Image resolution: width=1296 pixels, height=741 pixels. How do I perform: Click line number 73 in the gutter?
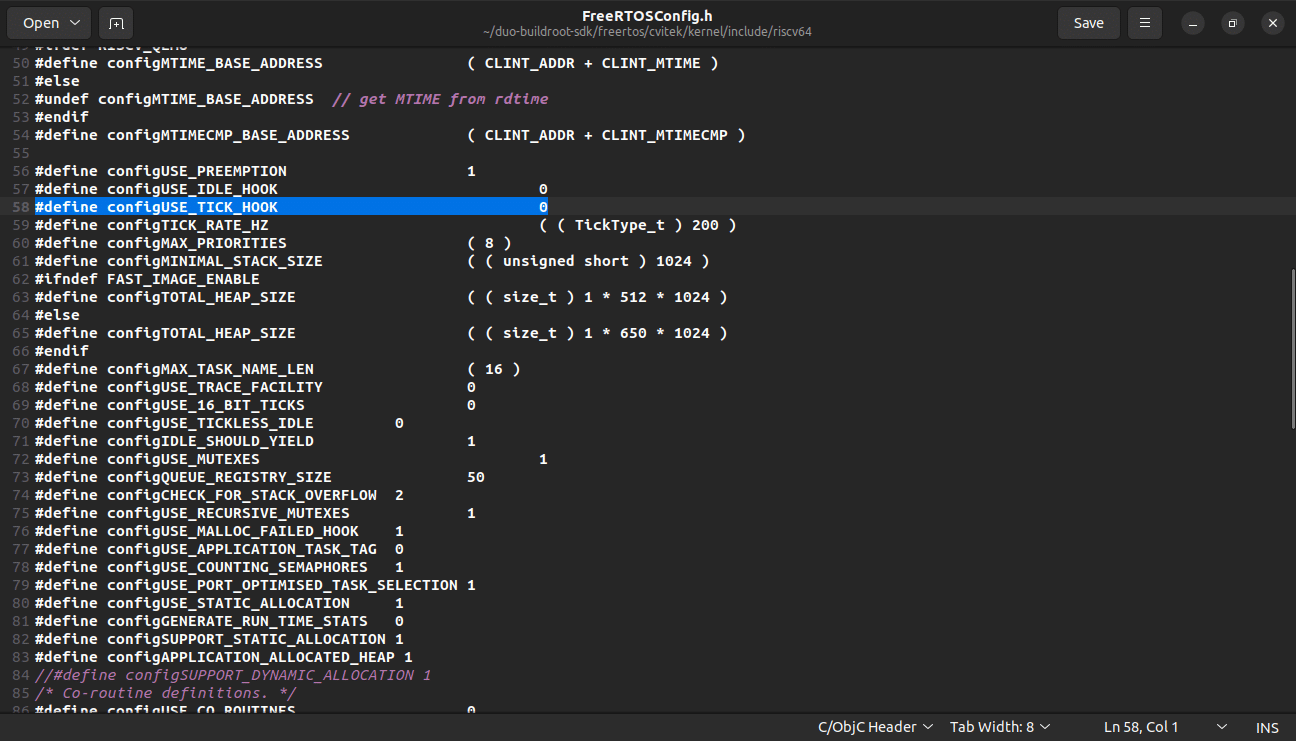[x=21, y=477]
